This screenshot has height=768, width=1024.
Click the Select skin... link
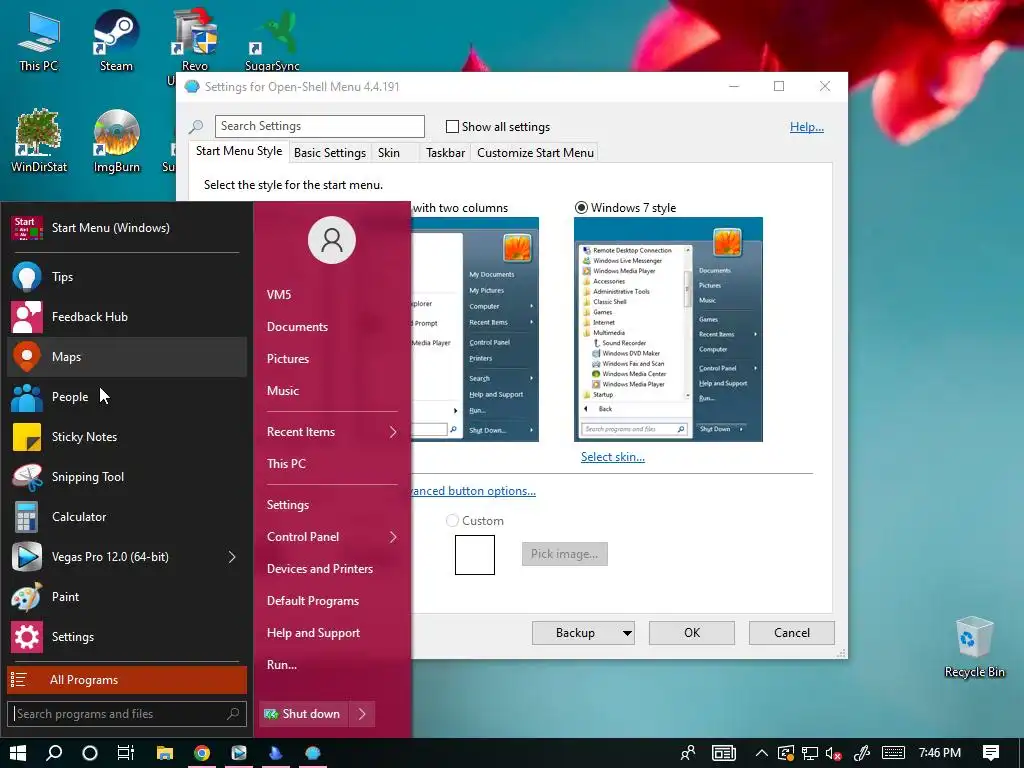click(613, 456)
